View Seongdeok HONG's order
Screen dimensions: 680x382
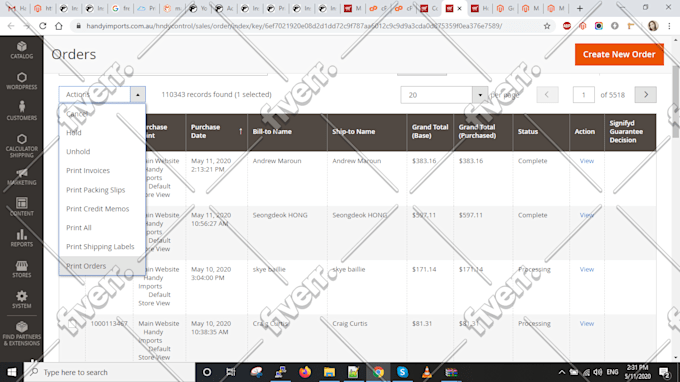point(586,215)
